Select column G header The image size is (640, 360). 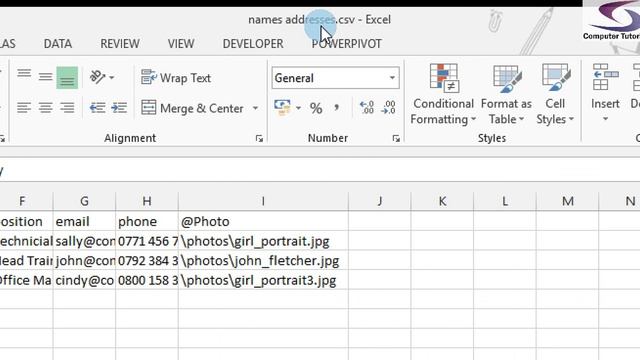click(x=84, y=201)
